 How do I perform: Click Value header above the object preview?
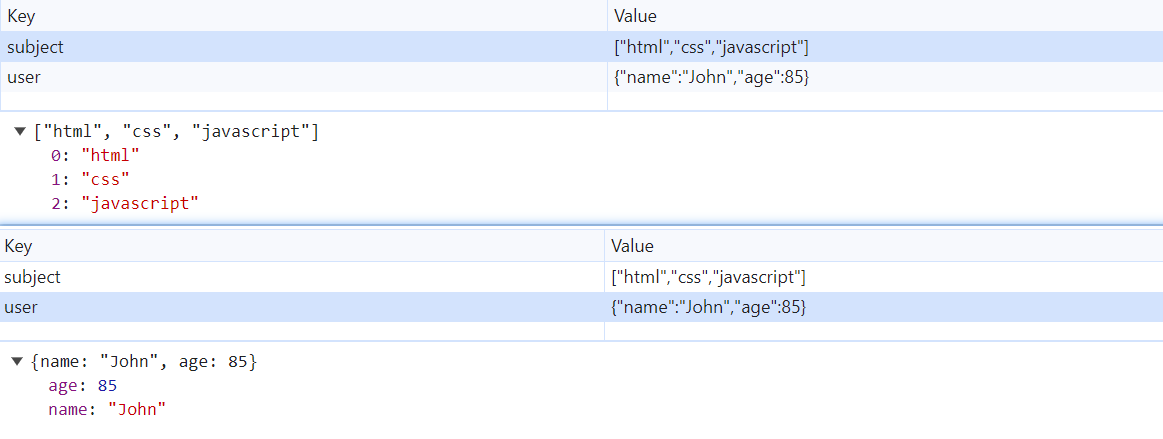(x=632, y=246)
